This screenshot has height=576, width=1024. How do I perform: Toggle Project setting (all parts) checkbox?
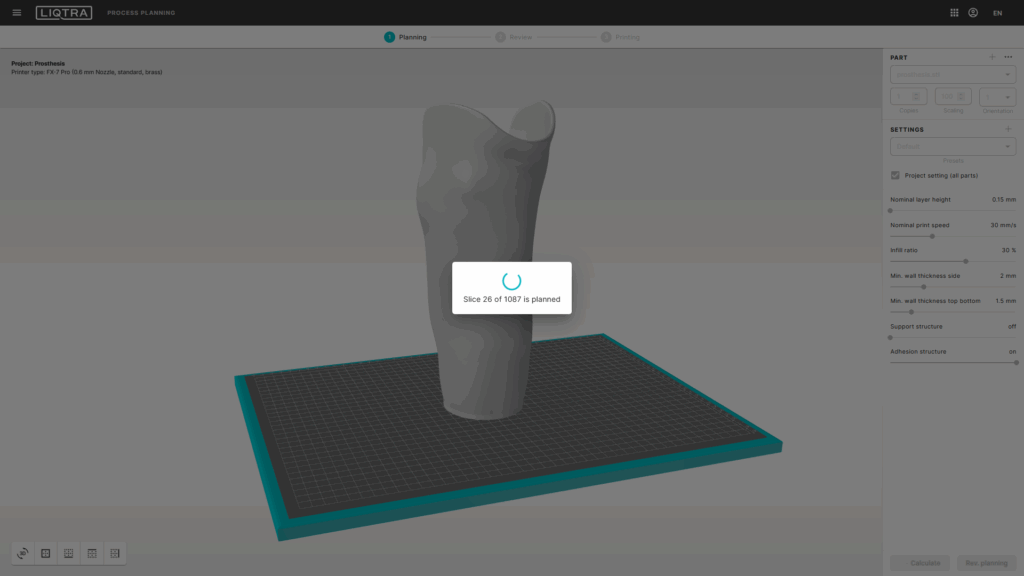896,175
